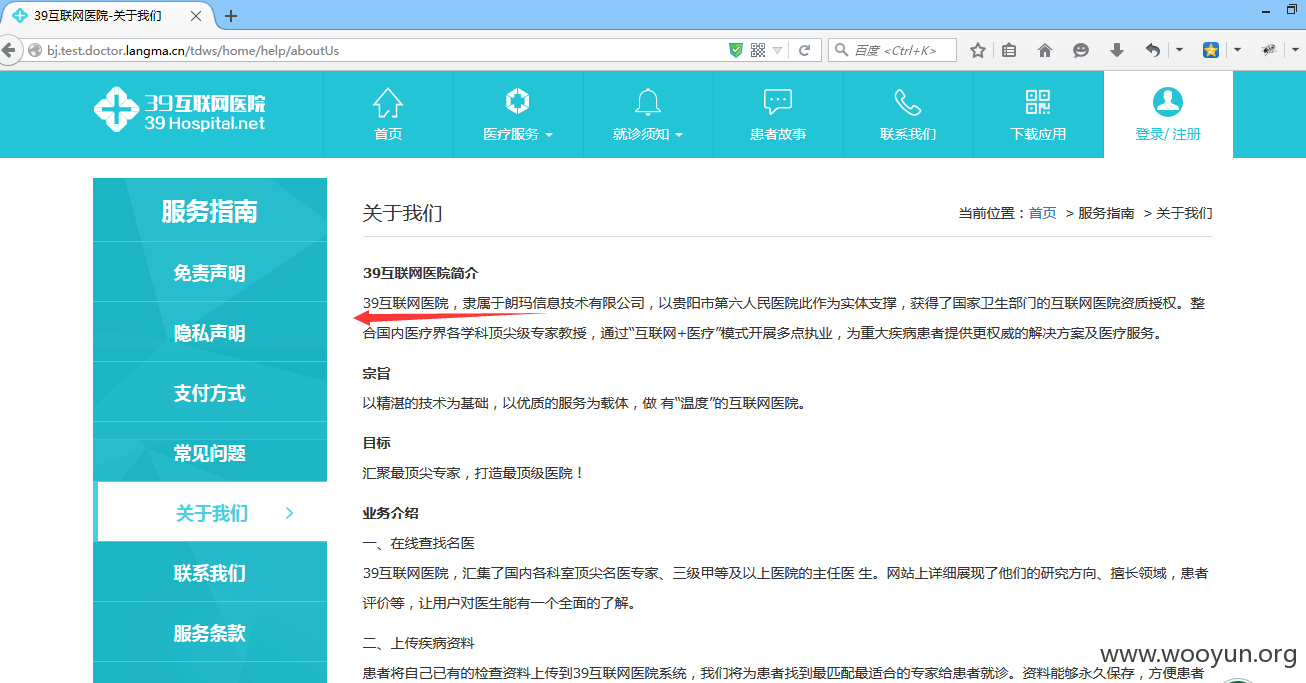Image resolution: width=1306 pixels, height=683 pixels.
Task: Expand dropdown next to bug icon
Action: coord(1296,50)
